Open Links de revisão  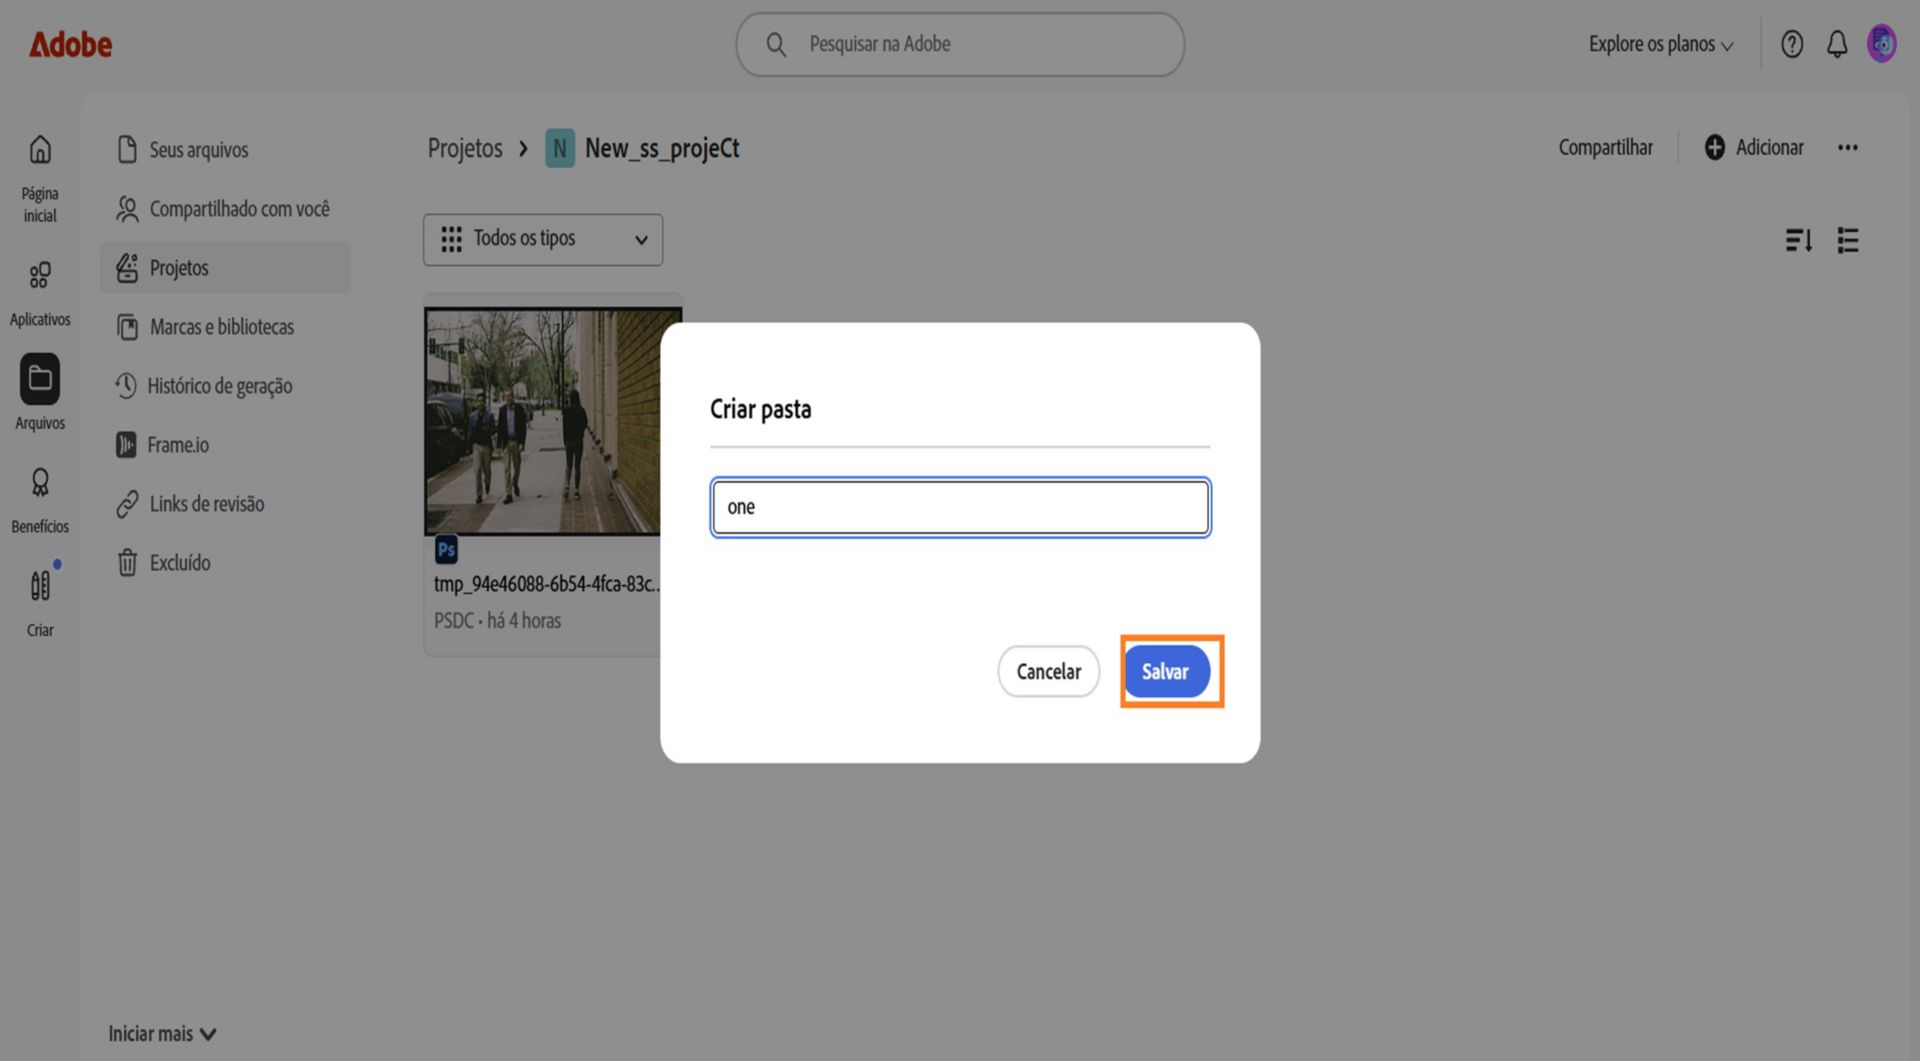190,503
